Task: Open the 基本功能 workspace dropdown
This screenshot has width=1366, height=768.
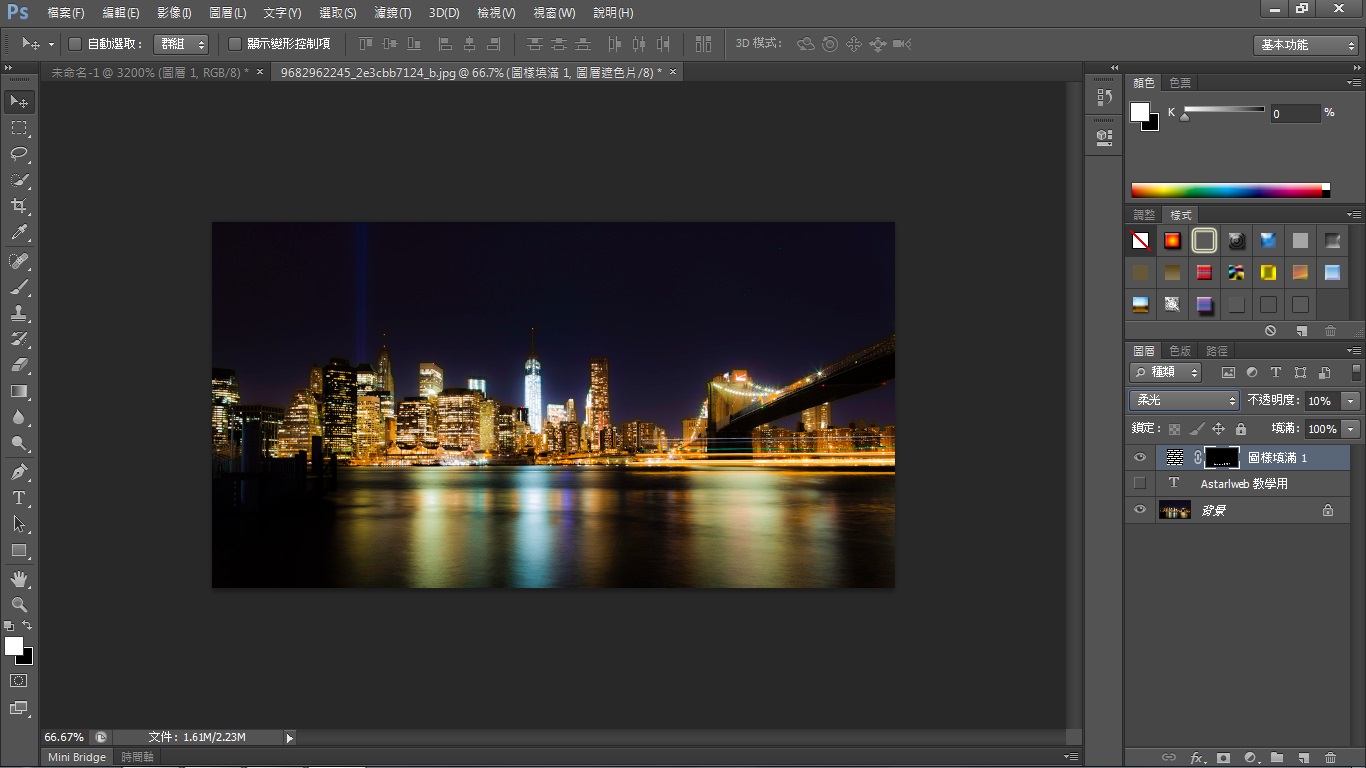Action: tap(1306, 45)
